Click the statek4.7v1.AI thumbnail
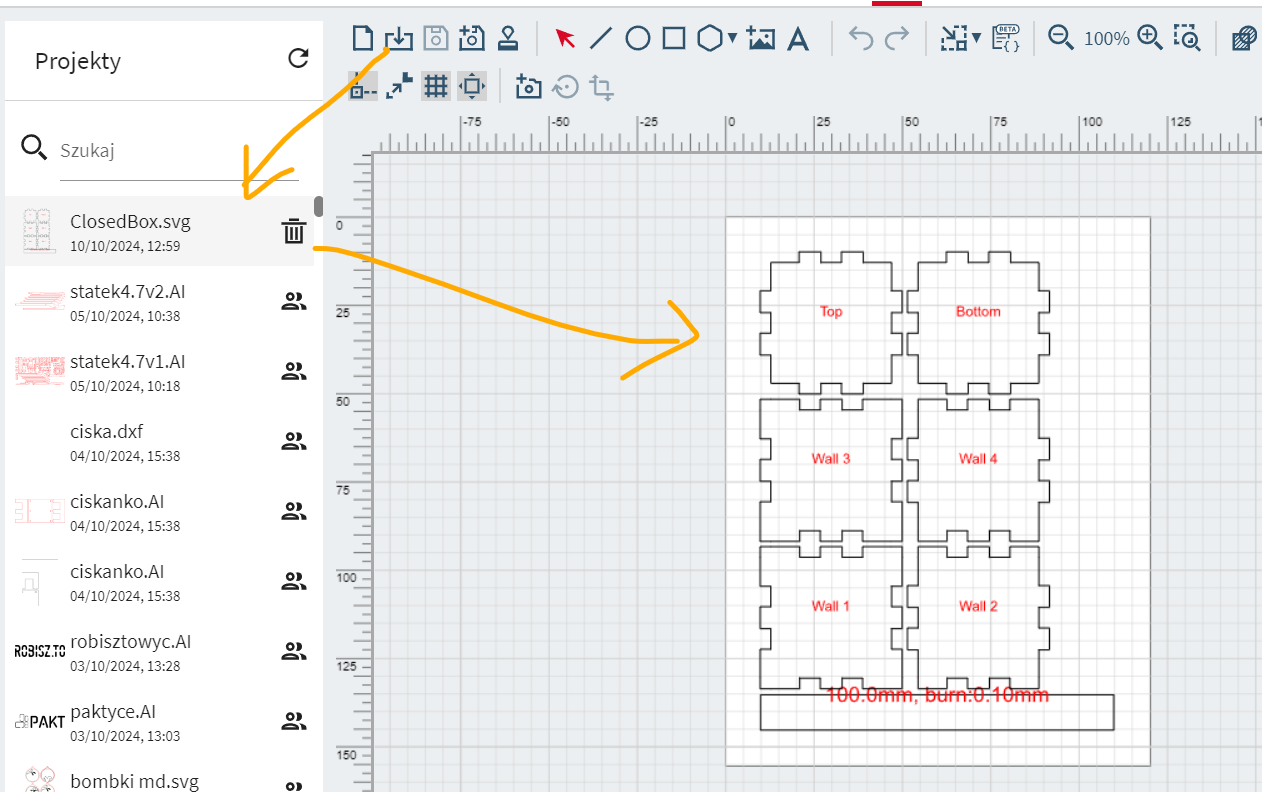 [40, 371]
